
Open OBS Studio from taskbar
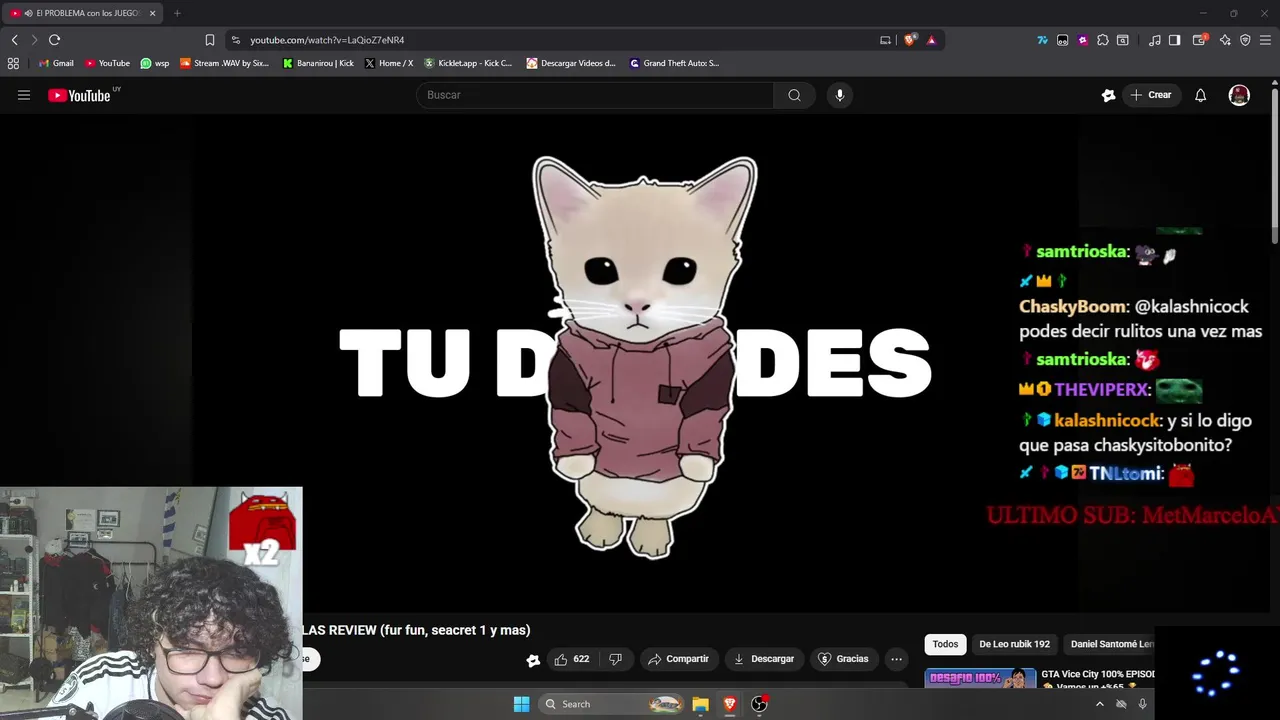coord(760,704)
